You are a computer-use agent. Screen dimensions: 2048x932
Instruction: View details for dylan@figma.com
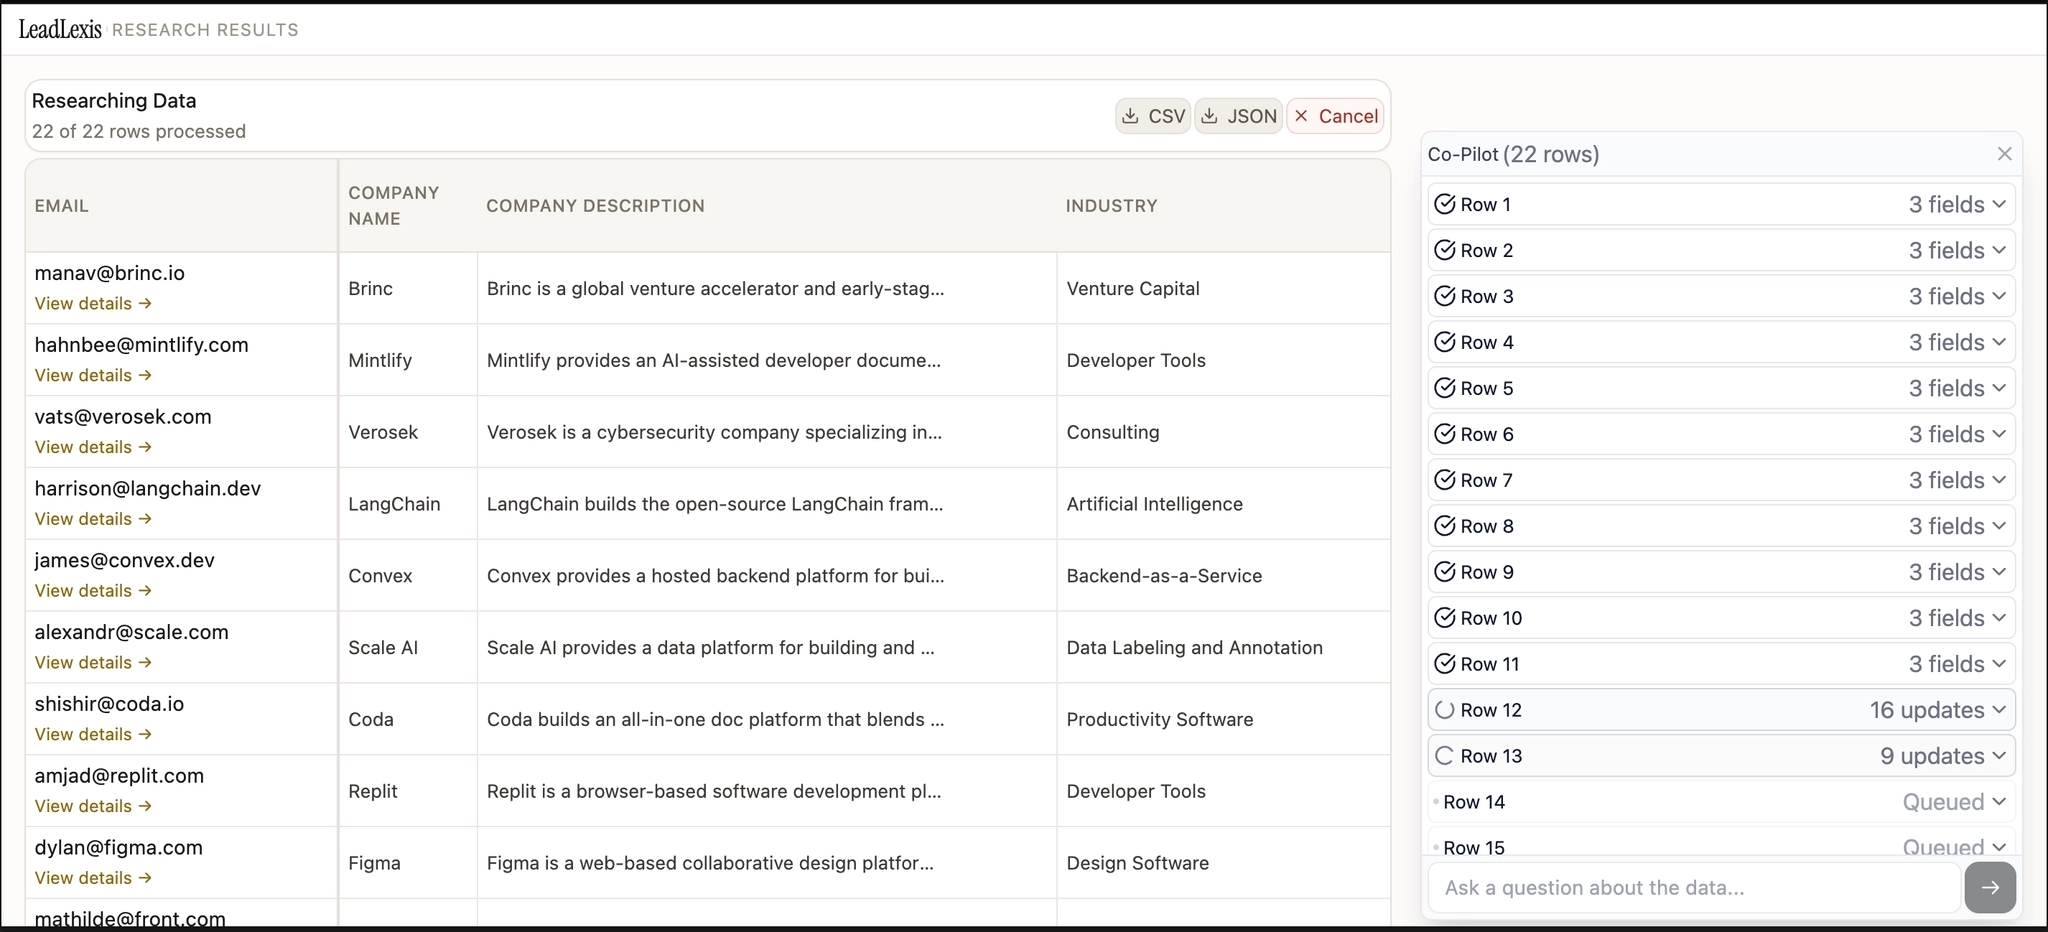[x=93, y=878]
